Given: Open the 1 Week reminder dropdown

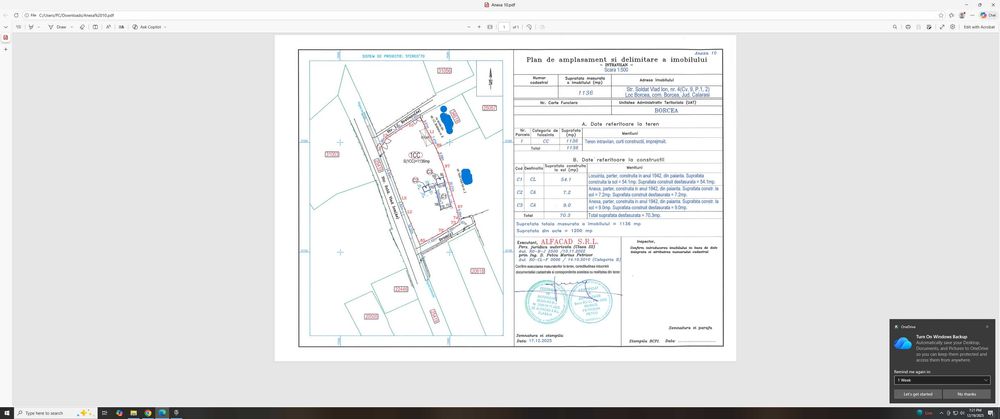Looking at the screenshot, I should point(941,380).
